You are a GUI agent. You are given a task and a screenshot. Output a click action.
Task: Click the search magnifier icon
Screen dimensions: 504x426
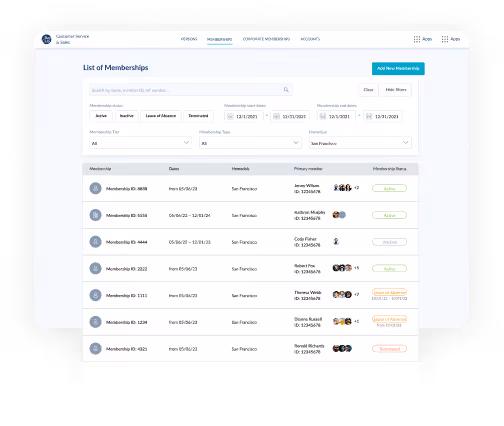286,90
